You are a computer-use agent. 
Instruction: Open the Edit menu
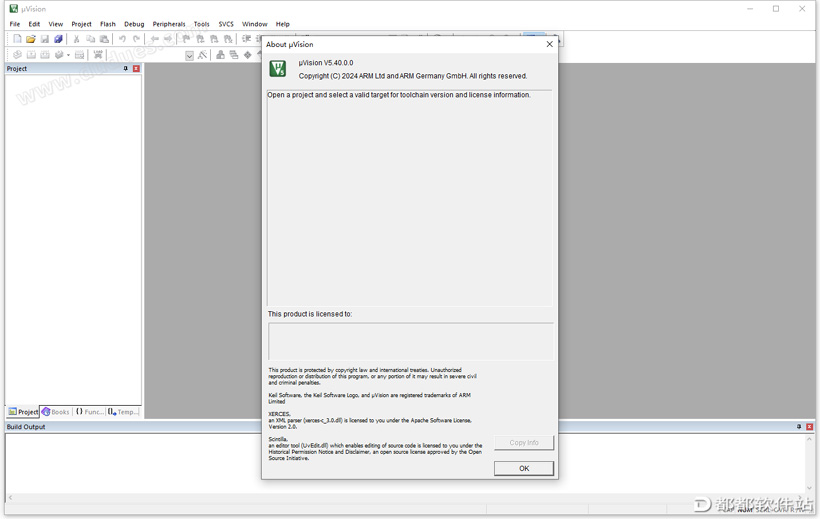click(x=34, y=24)
